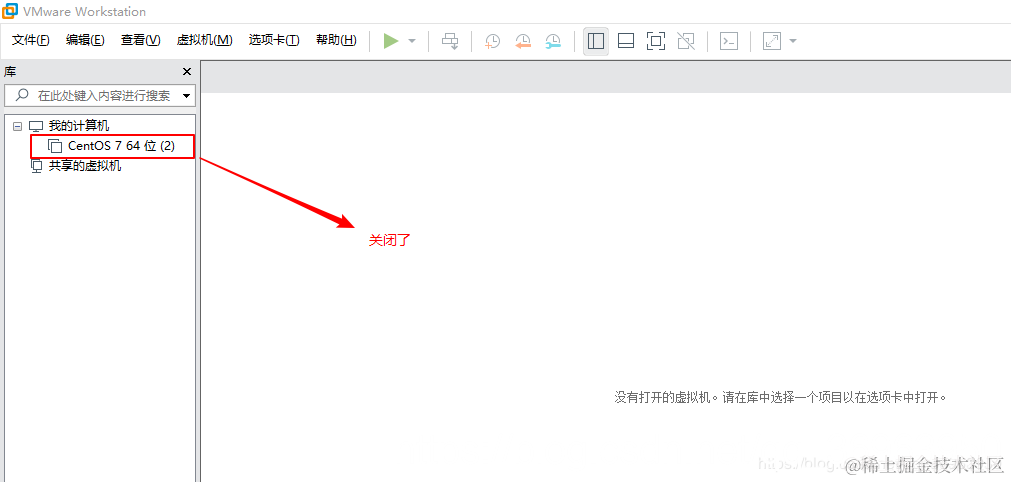Open the 查看(V) menu

[x=141, y=41]
